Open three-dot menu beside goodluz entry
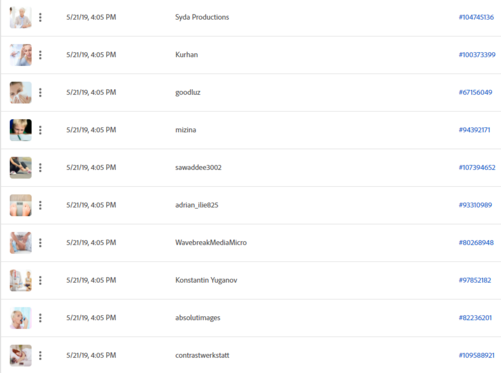The height and width of the screenshot is (373, 501). (x=40, y=92)
